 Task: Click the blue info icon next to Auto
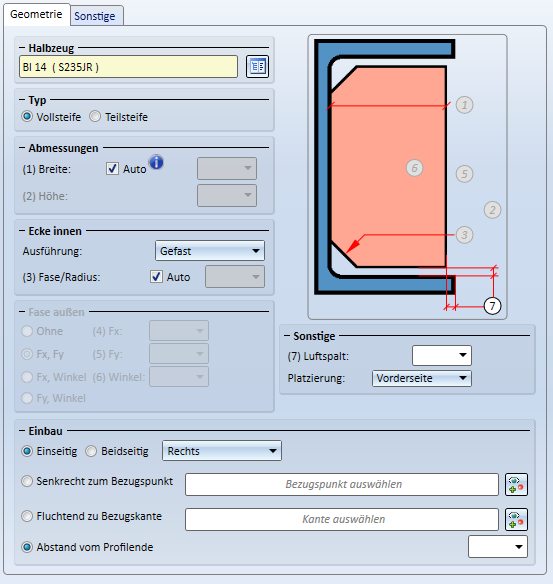point(156,162)
